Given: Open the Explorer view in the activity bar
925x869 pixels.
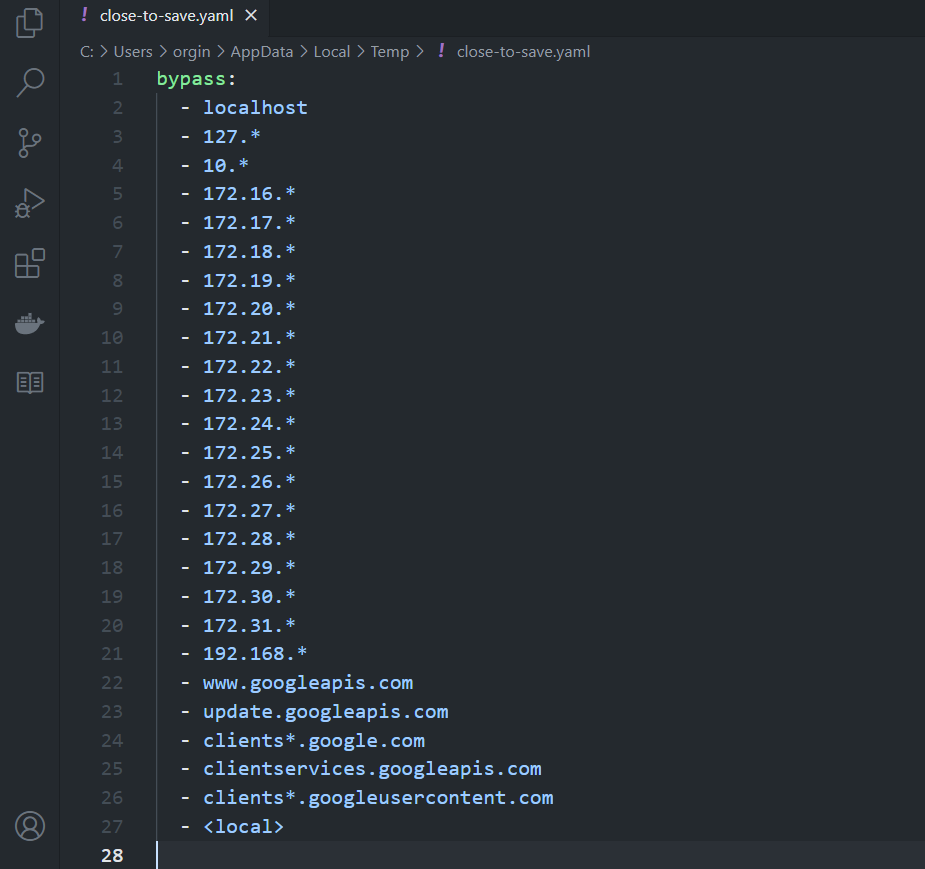Looking at the screenshot, I should 29,23.
